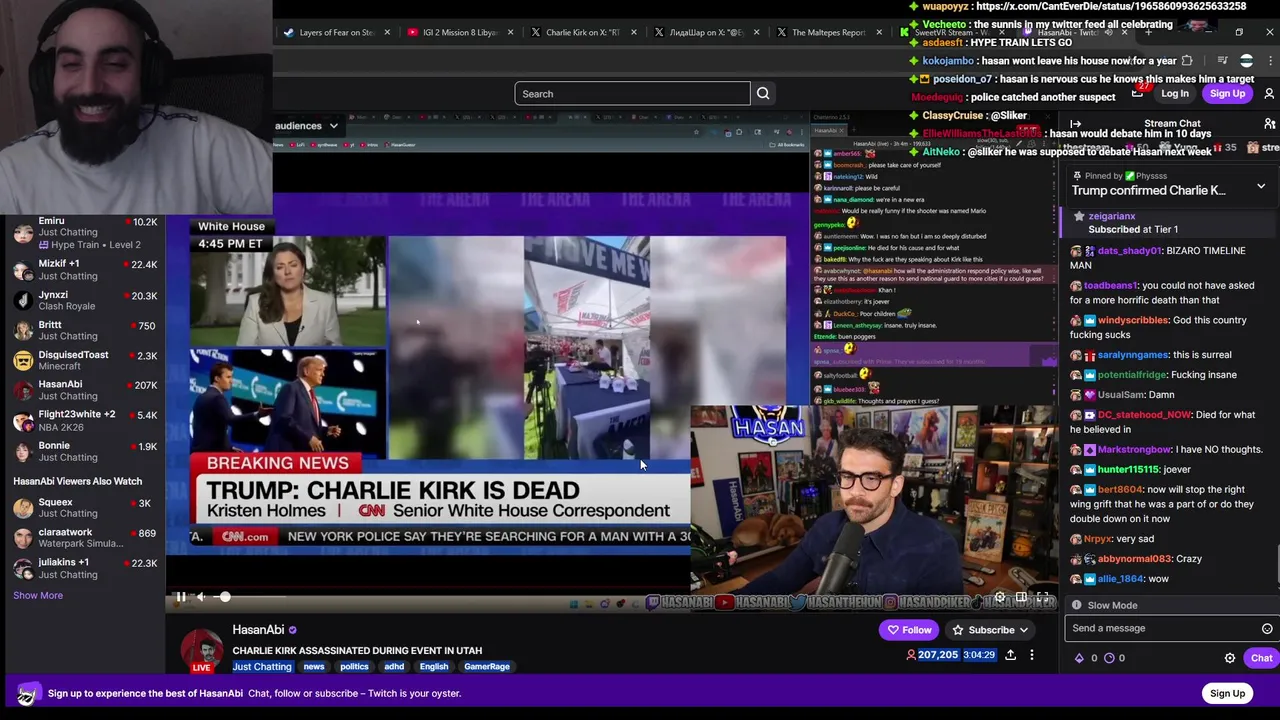The image size is (1280, 720).
Task: Share the stream via share icon
Action: click(1010, 655)
